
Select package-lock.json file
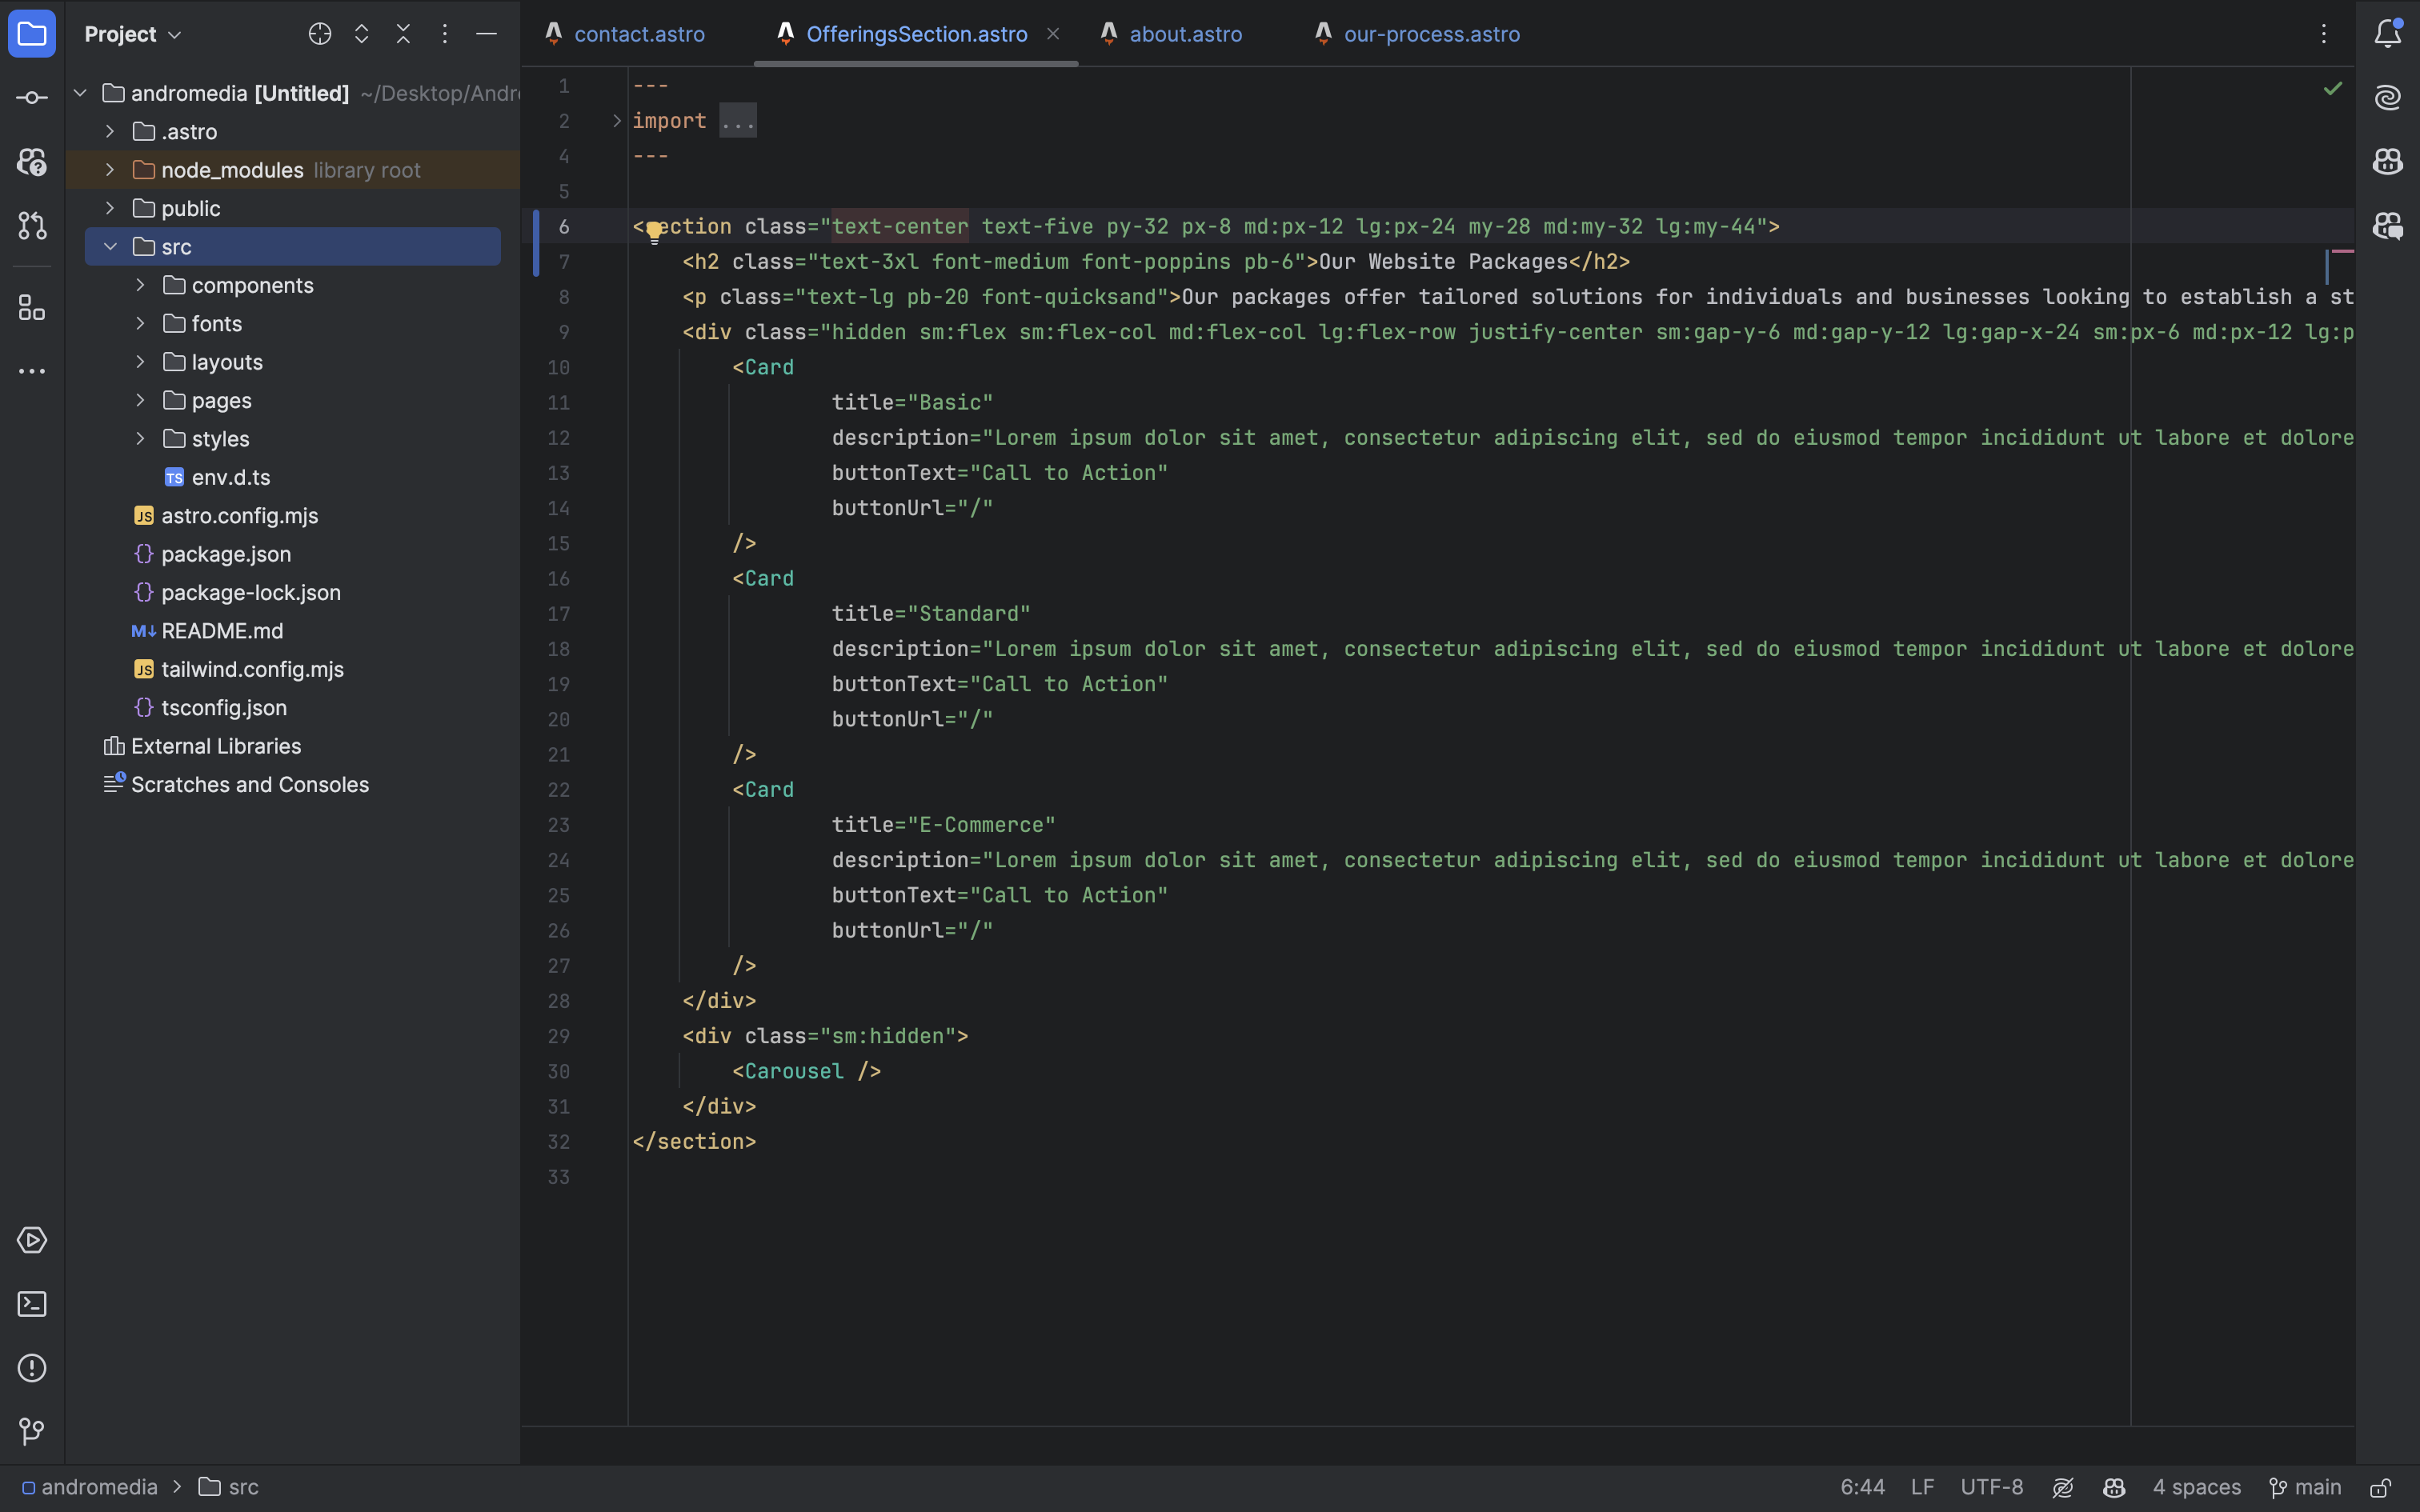(251, 593)
